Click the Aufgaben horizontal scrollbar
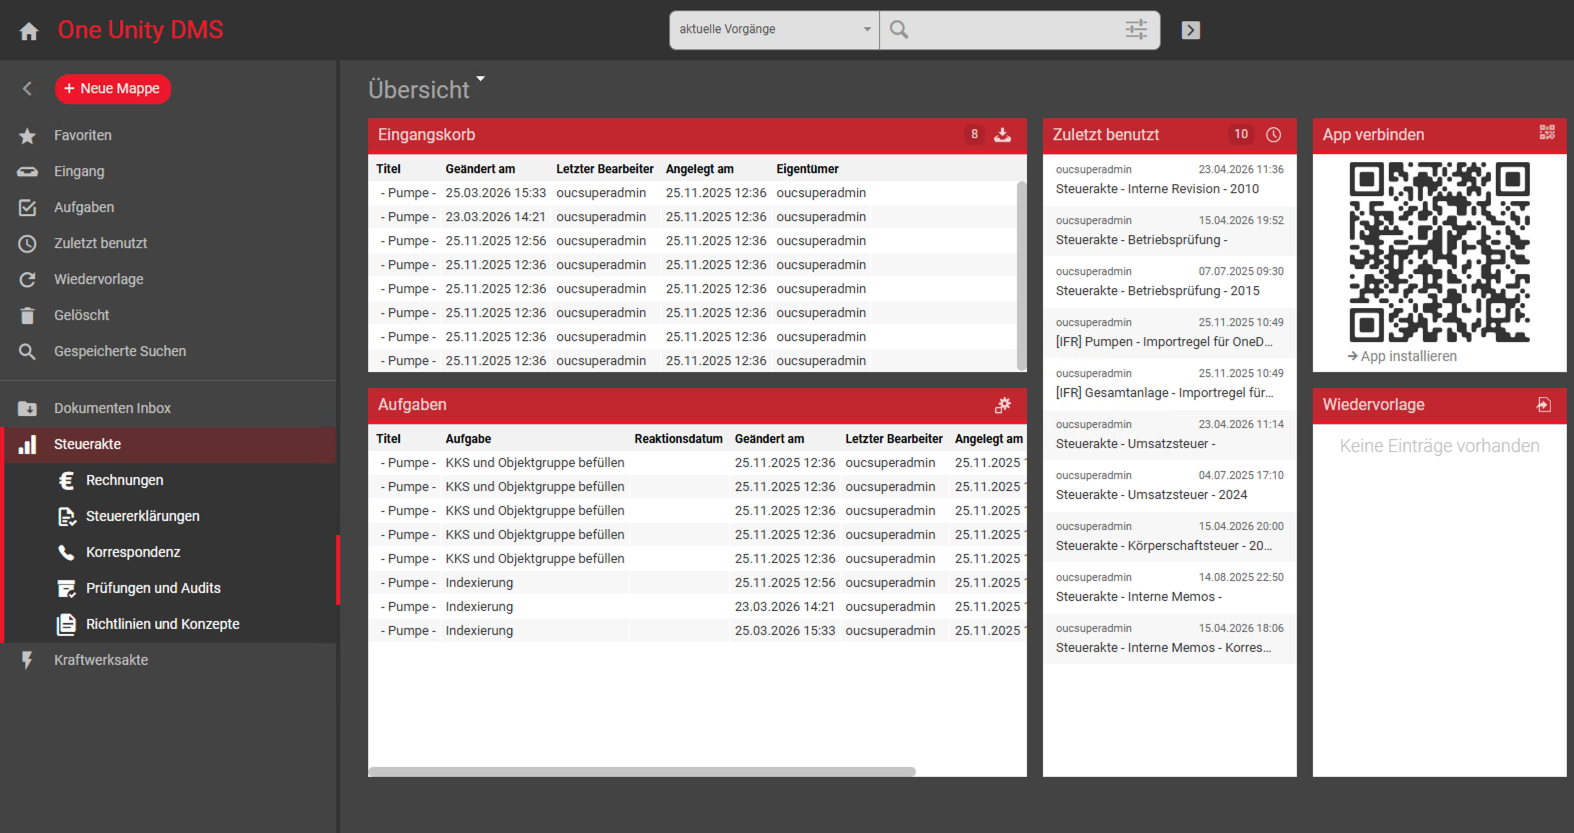This screenshot has width=1574, height=833. click(642, 772)
